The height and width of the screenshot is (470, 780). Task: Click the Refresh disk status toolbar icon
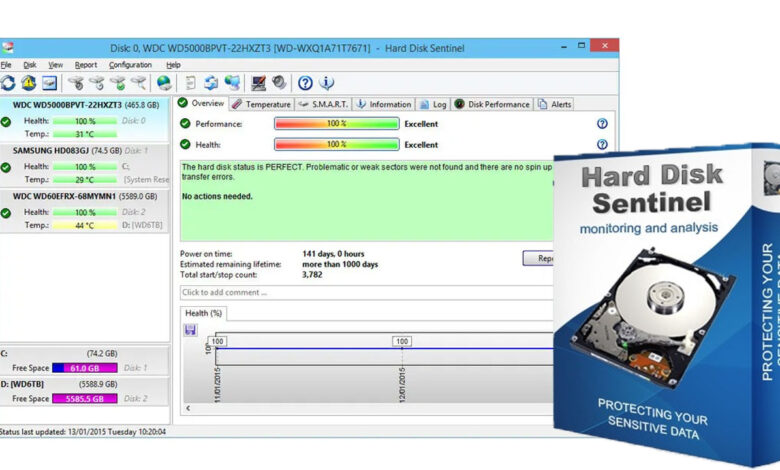pyautogui.click(x=7, y=83)
